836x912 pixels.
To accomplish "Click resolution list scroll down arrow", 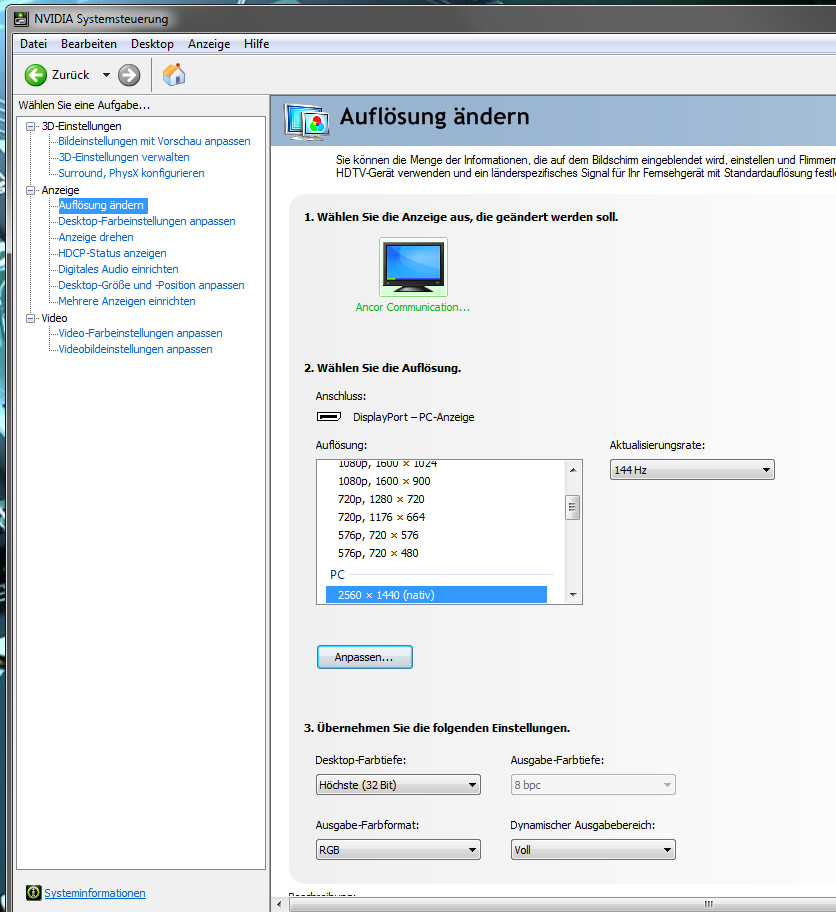I will pyautogui.click(x=573, y=595).
